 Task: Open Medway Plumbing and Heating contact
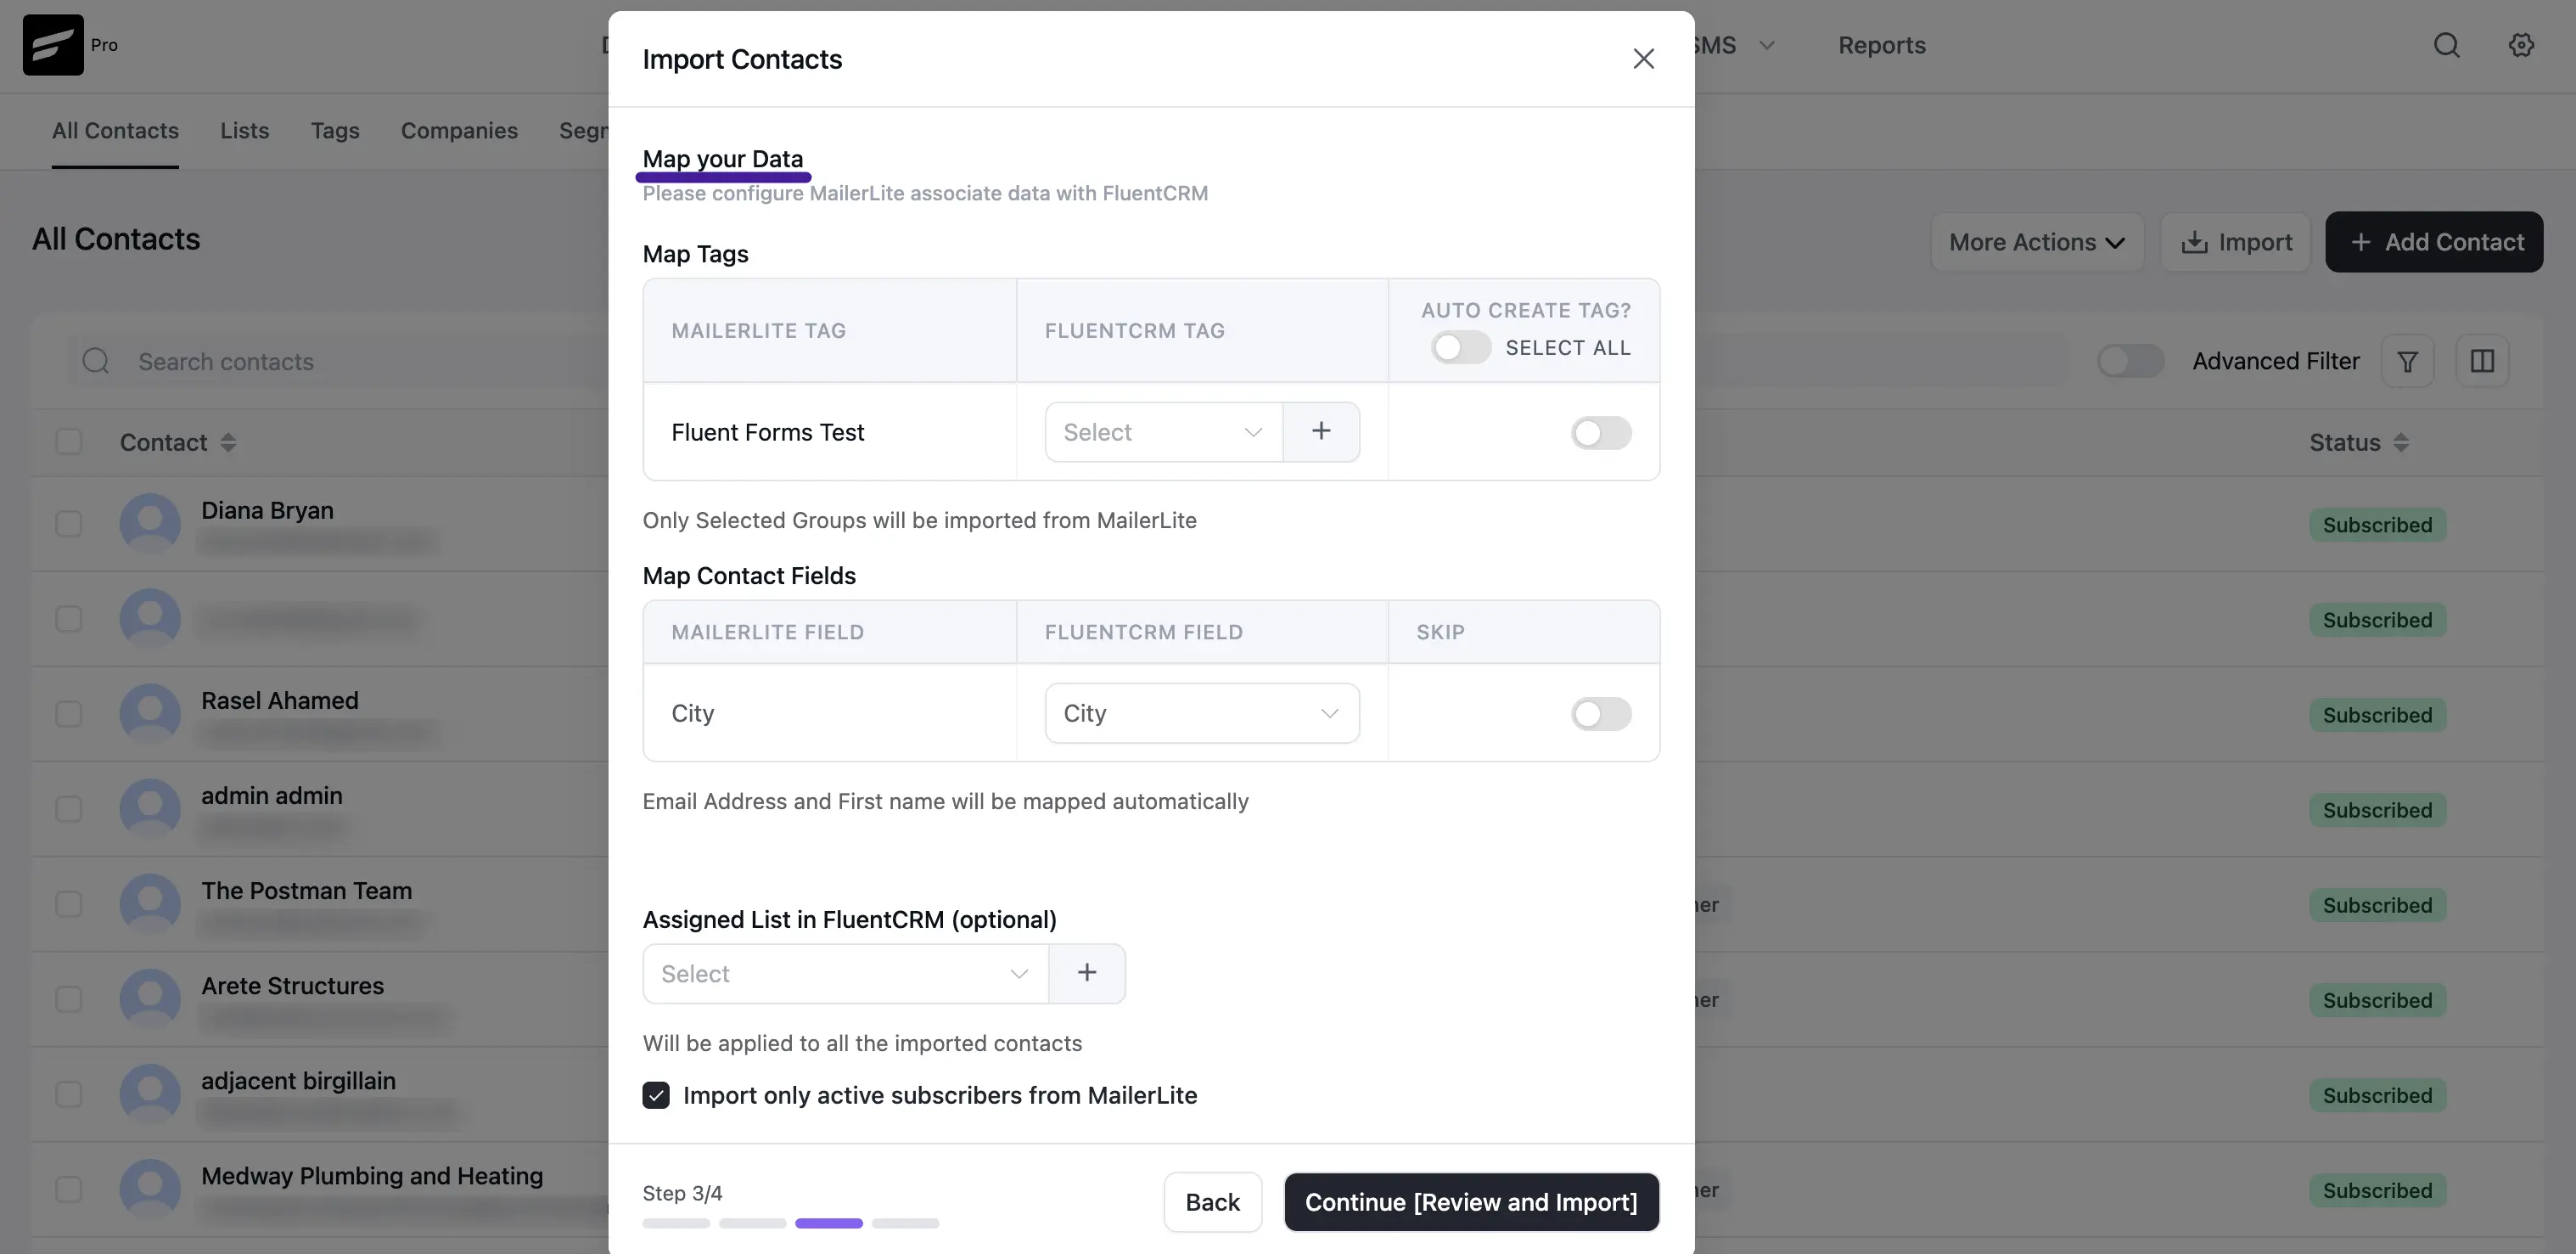[372, 1175]
